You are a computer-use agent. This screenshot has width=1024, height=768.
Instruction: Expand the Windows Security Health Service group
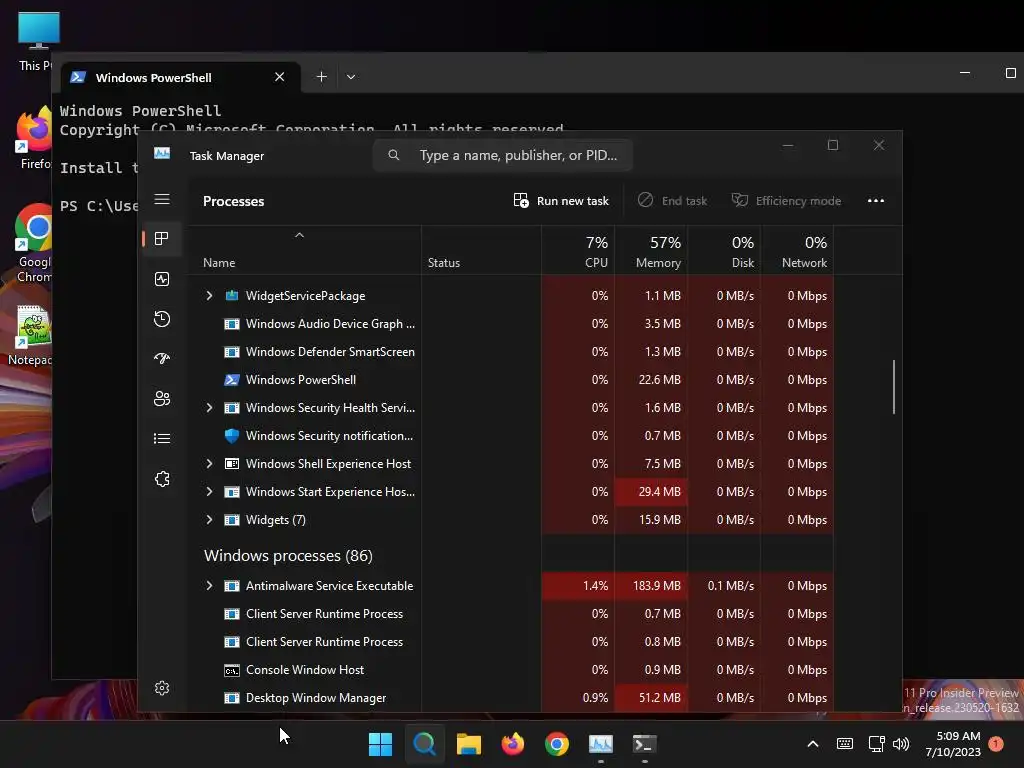tap(209, 408)
